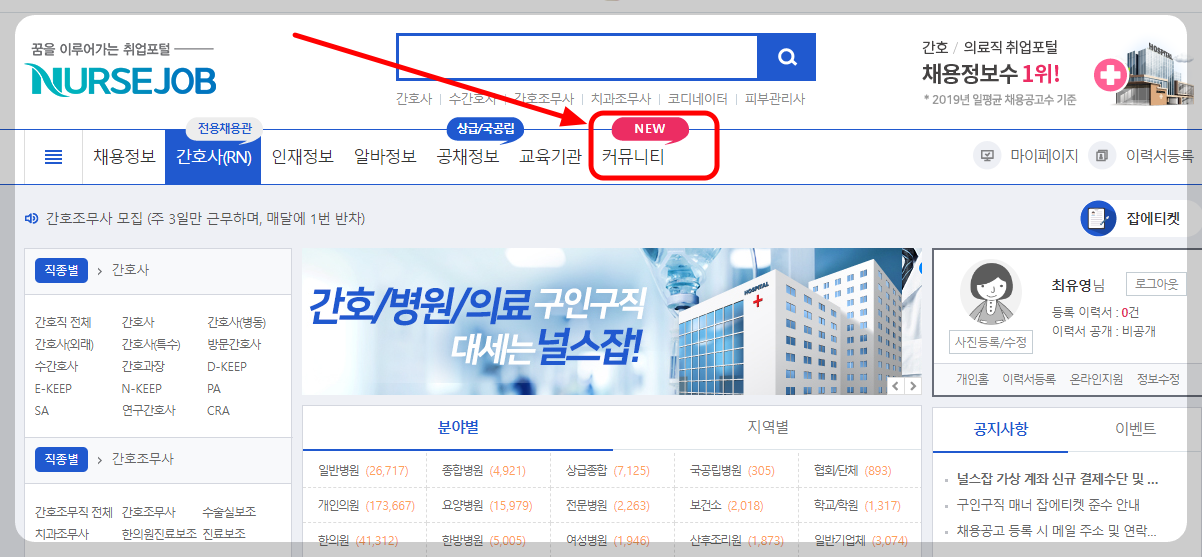This screenshot has width=1202, height=557.
Task: Open the 교육기관 menu
Action: [550, 157]
